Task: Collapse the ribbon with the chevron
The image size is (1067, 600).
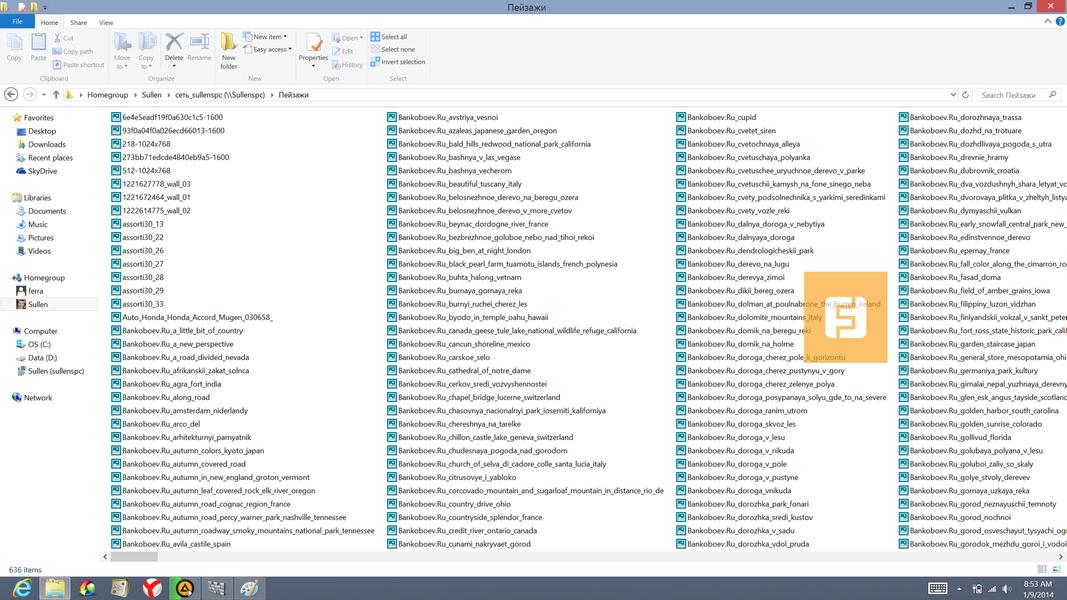Action: coord(1045,22)
